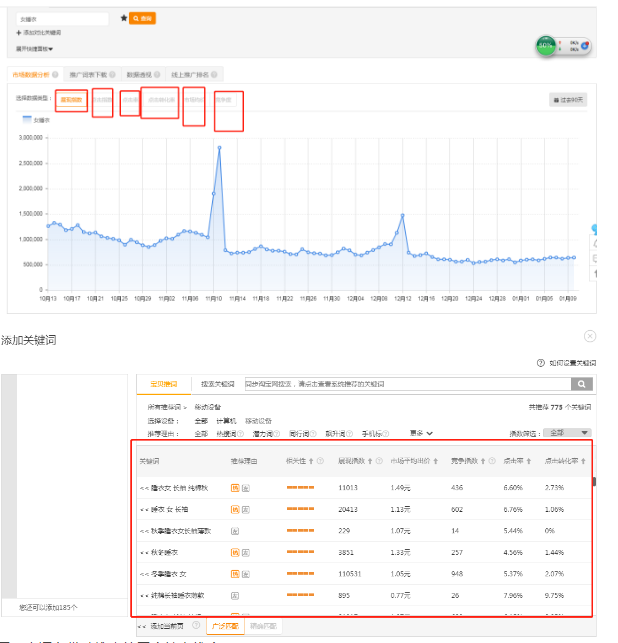Click help icon beside 相关性 header
This screenshot has height=643, width=618.
320,461
